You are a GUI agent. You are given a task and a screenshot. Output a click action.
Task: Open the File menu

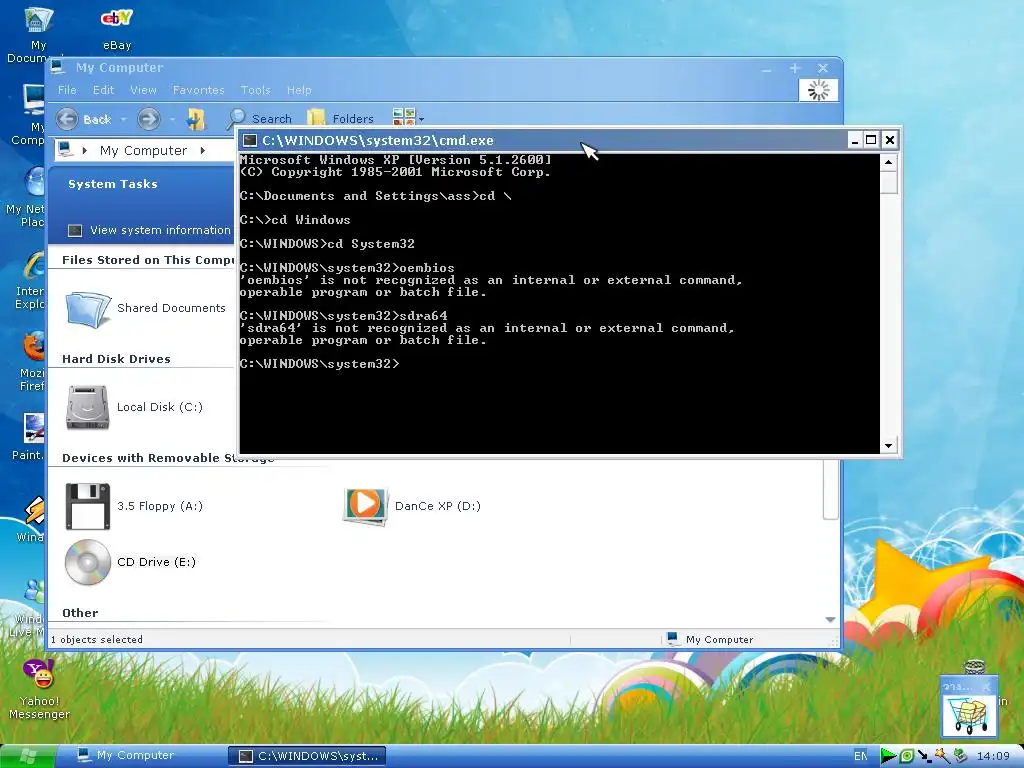click(67, 90)
